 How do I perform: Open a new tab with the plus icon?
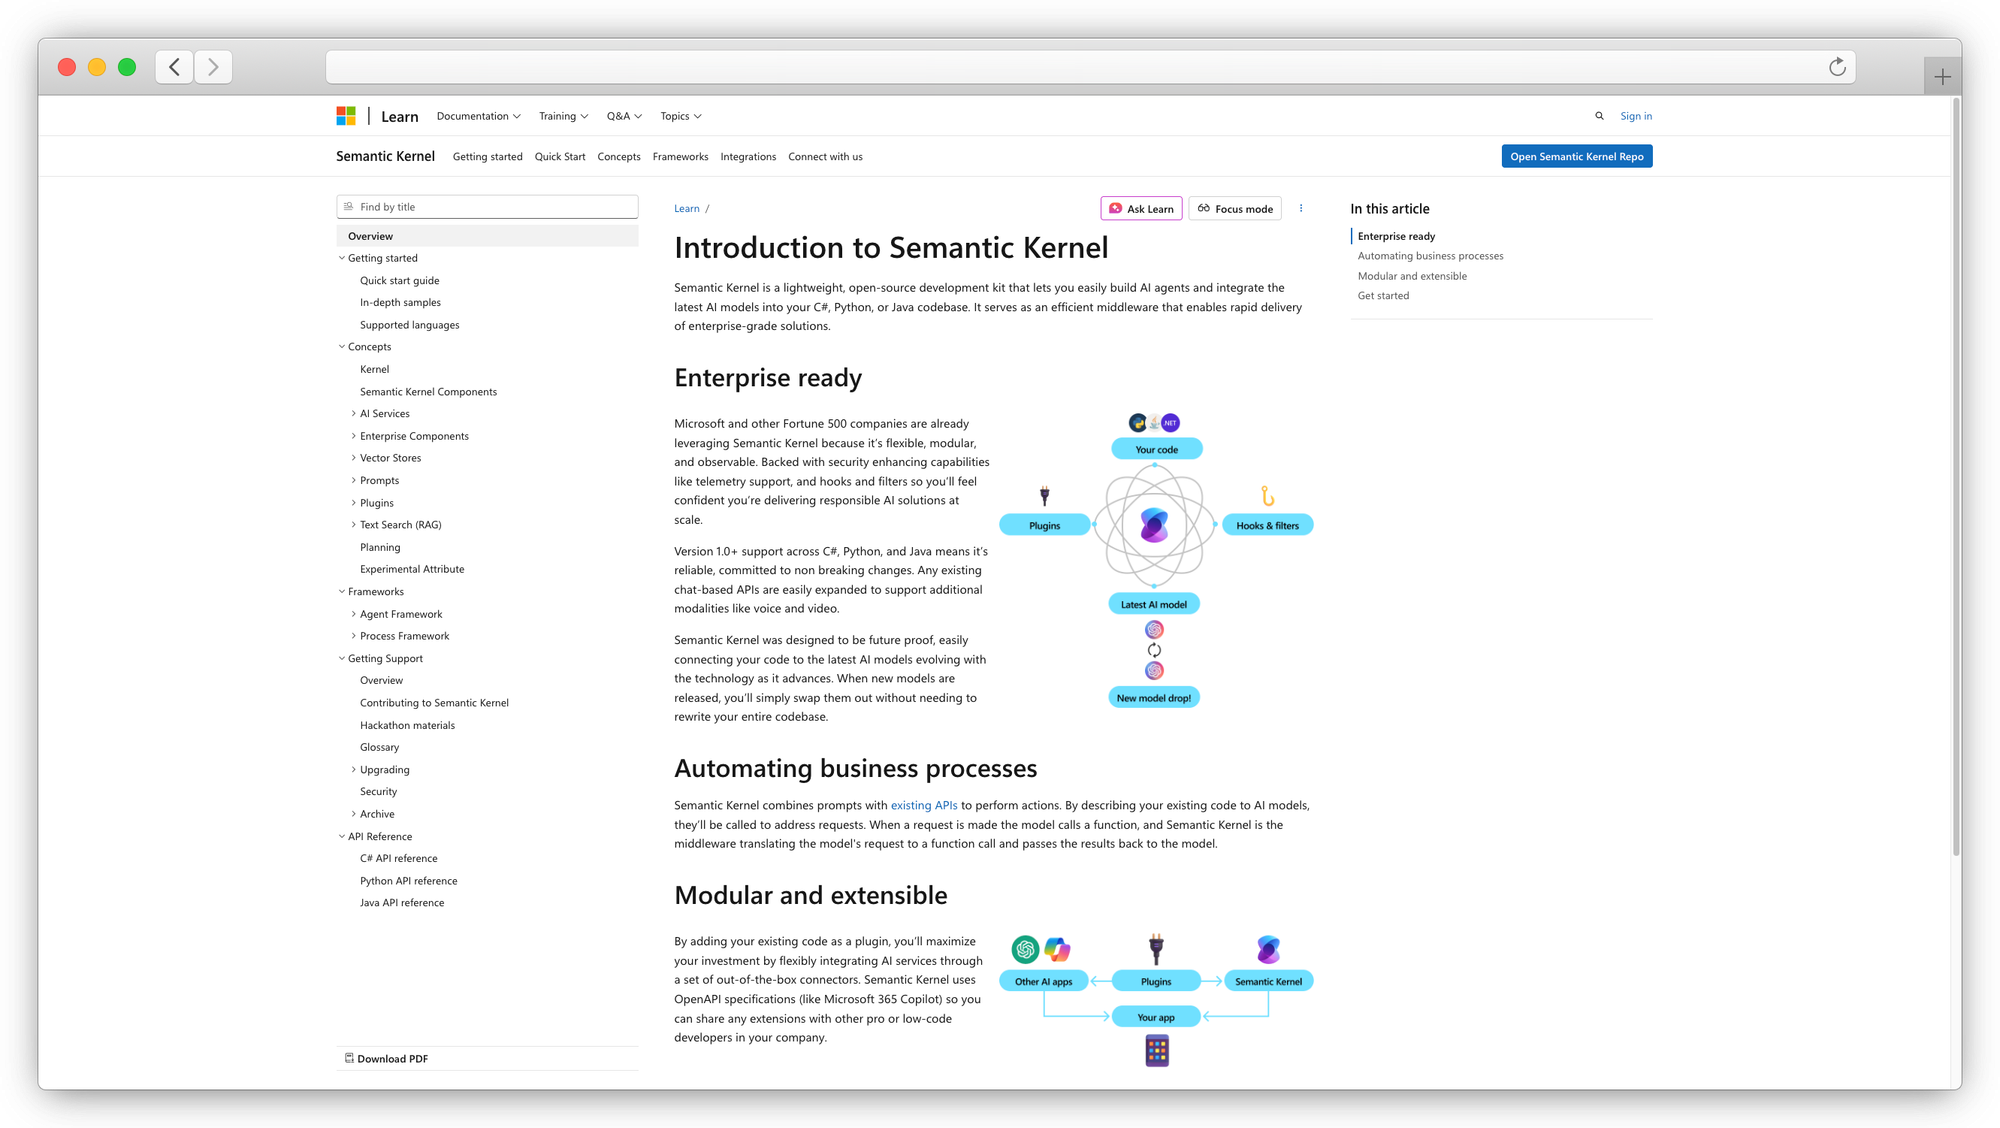[x=1942, y=77]
